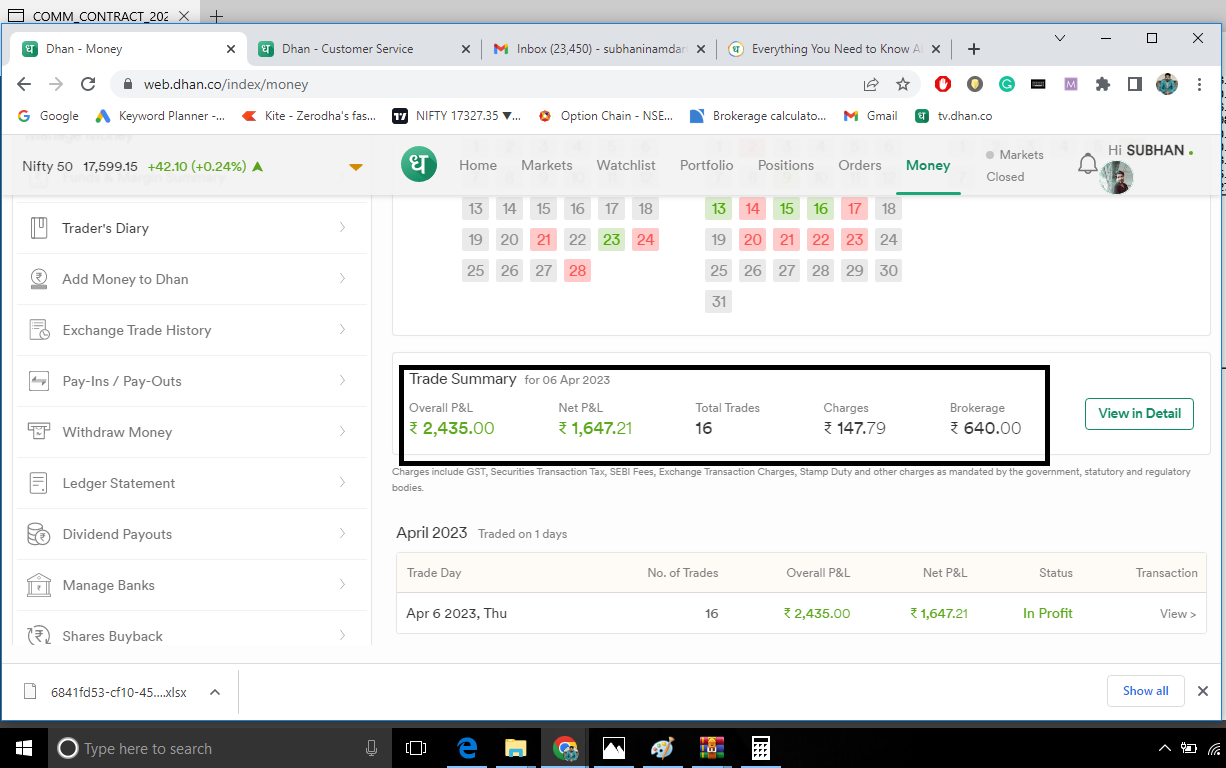Open the Portfolio menu item
Image resolution: width=1226 pixels, height=768 pixels.
[707, 165]
